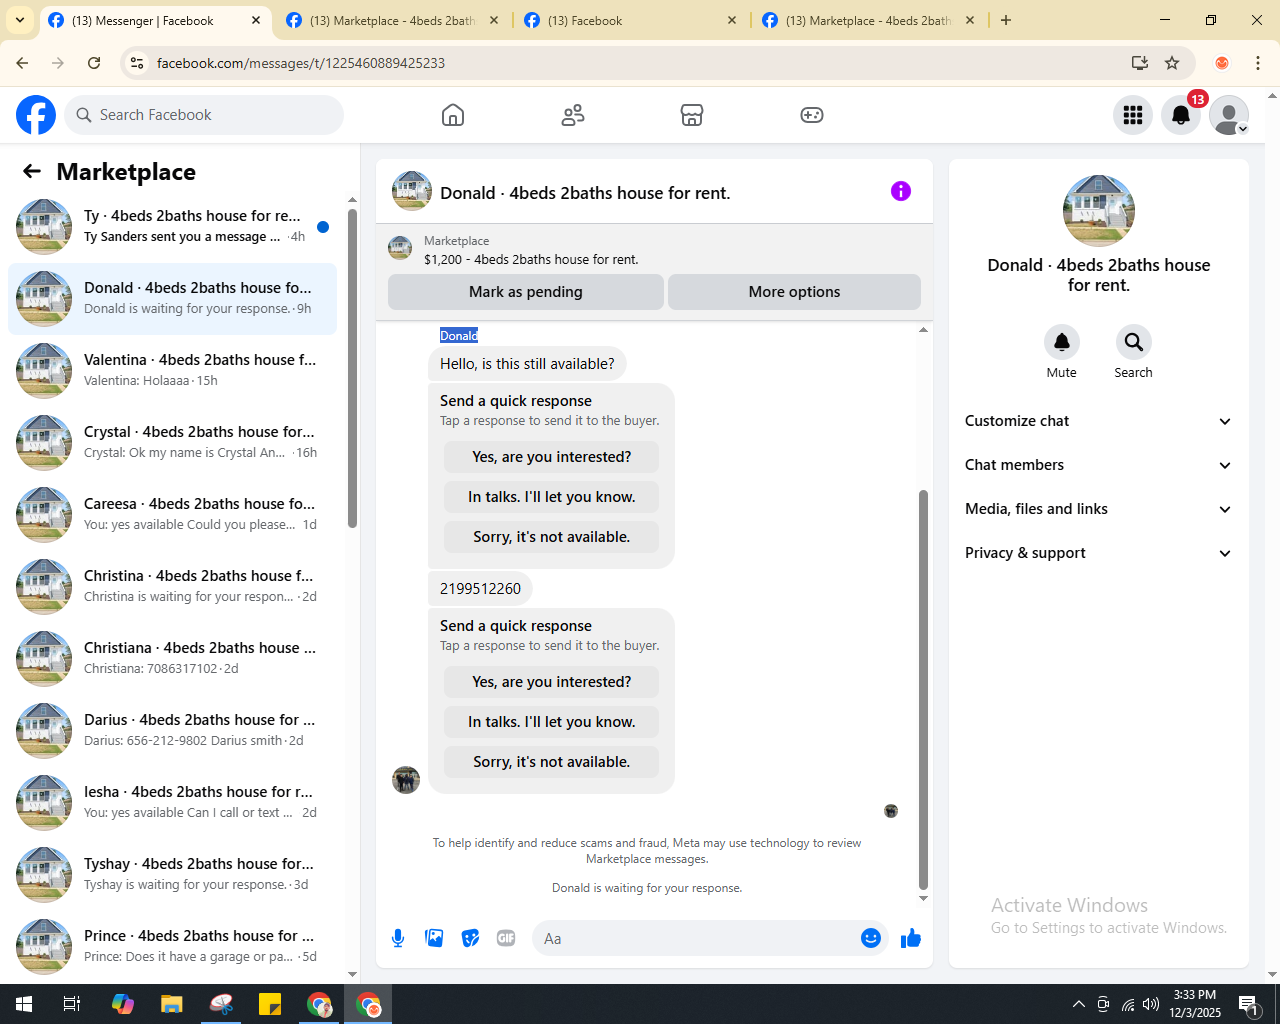The image size is (1280, 1024).
Task: Open the Facebook menu grid icon
Action: pos(1133,115)
